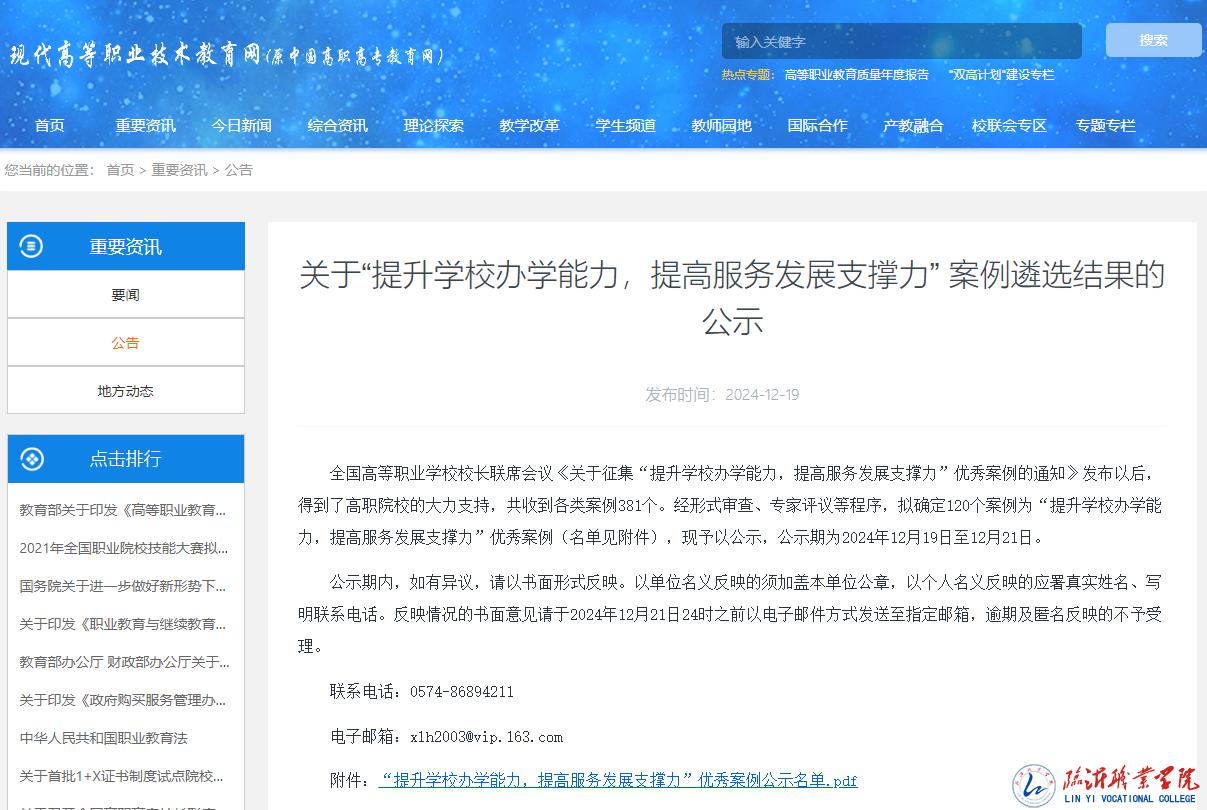Click the list icon beside 重要资讯 header
The height and width of the screenshot is (810, 1207).
point(32,246)
